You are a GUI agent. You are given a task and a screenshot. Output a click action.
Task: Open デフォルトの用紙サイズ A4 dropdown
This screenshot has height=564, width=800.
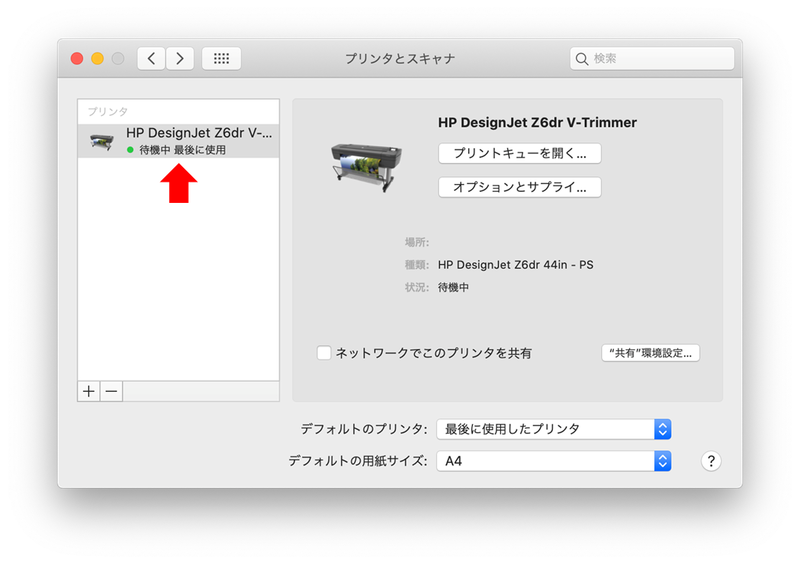click(x=554, y=461)
